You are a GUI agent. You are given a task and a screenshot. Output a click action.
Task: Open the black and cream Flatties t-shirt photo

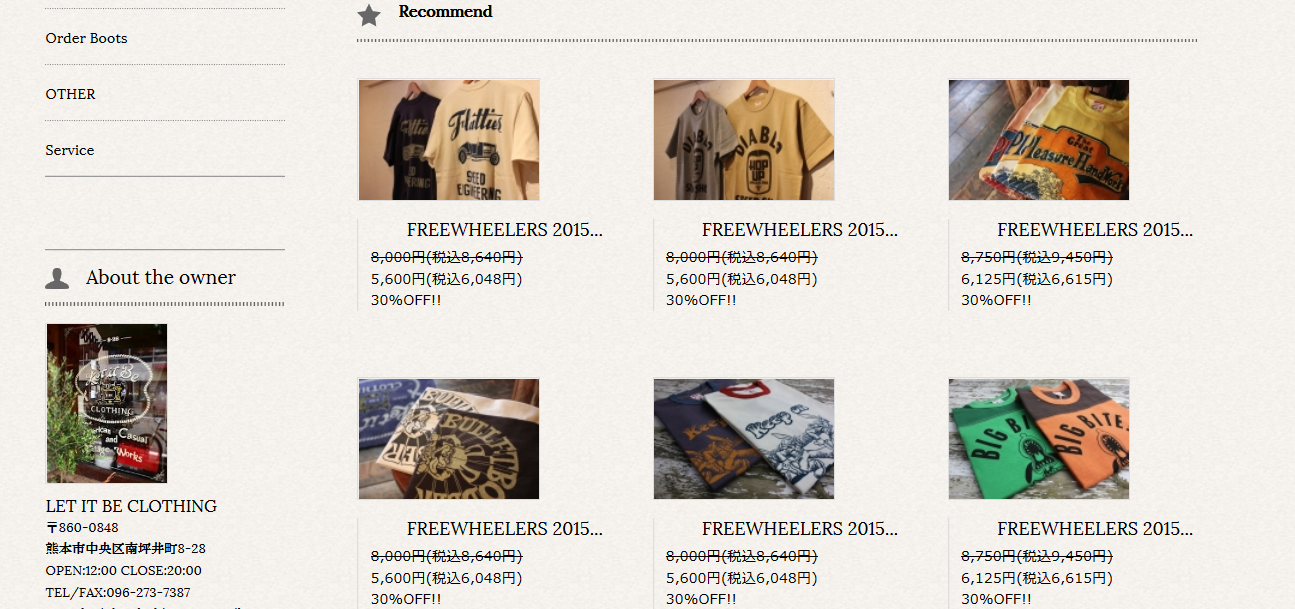point(449,140)
